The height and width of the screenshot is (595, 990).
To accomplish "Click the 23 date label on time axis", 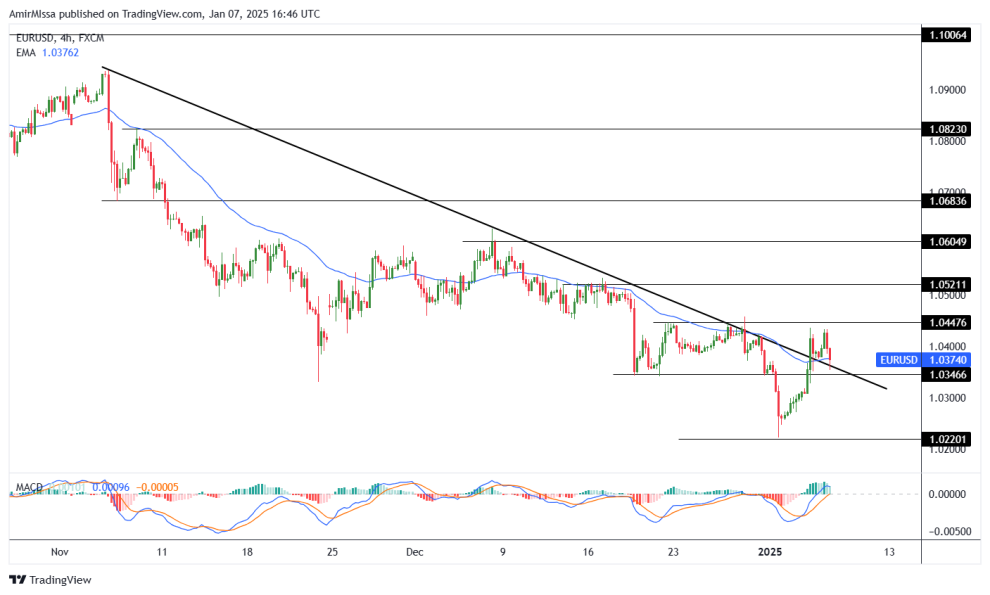I will [673, 552].
